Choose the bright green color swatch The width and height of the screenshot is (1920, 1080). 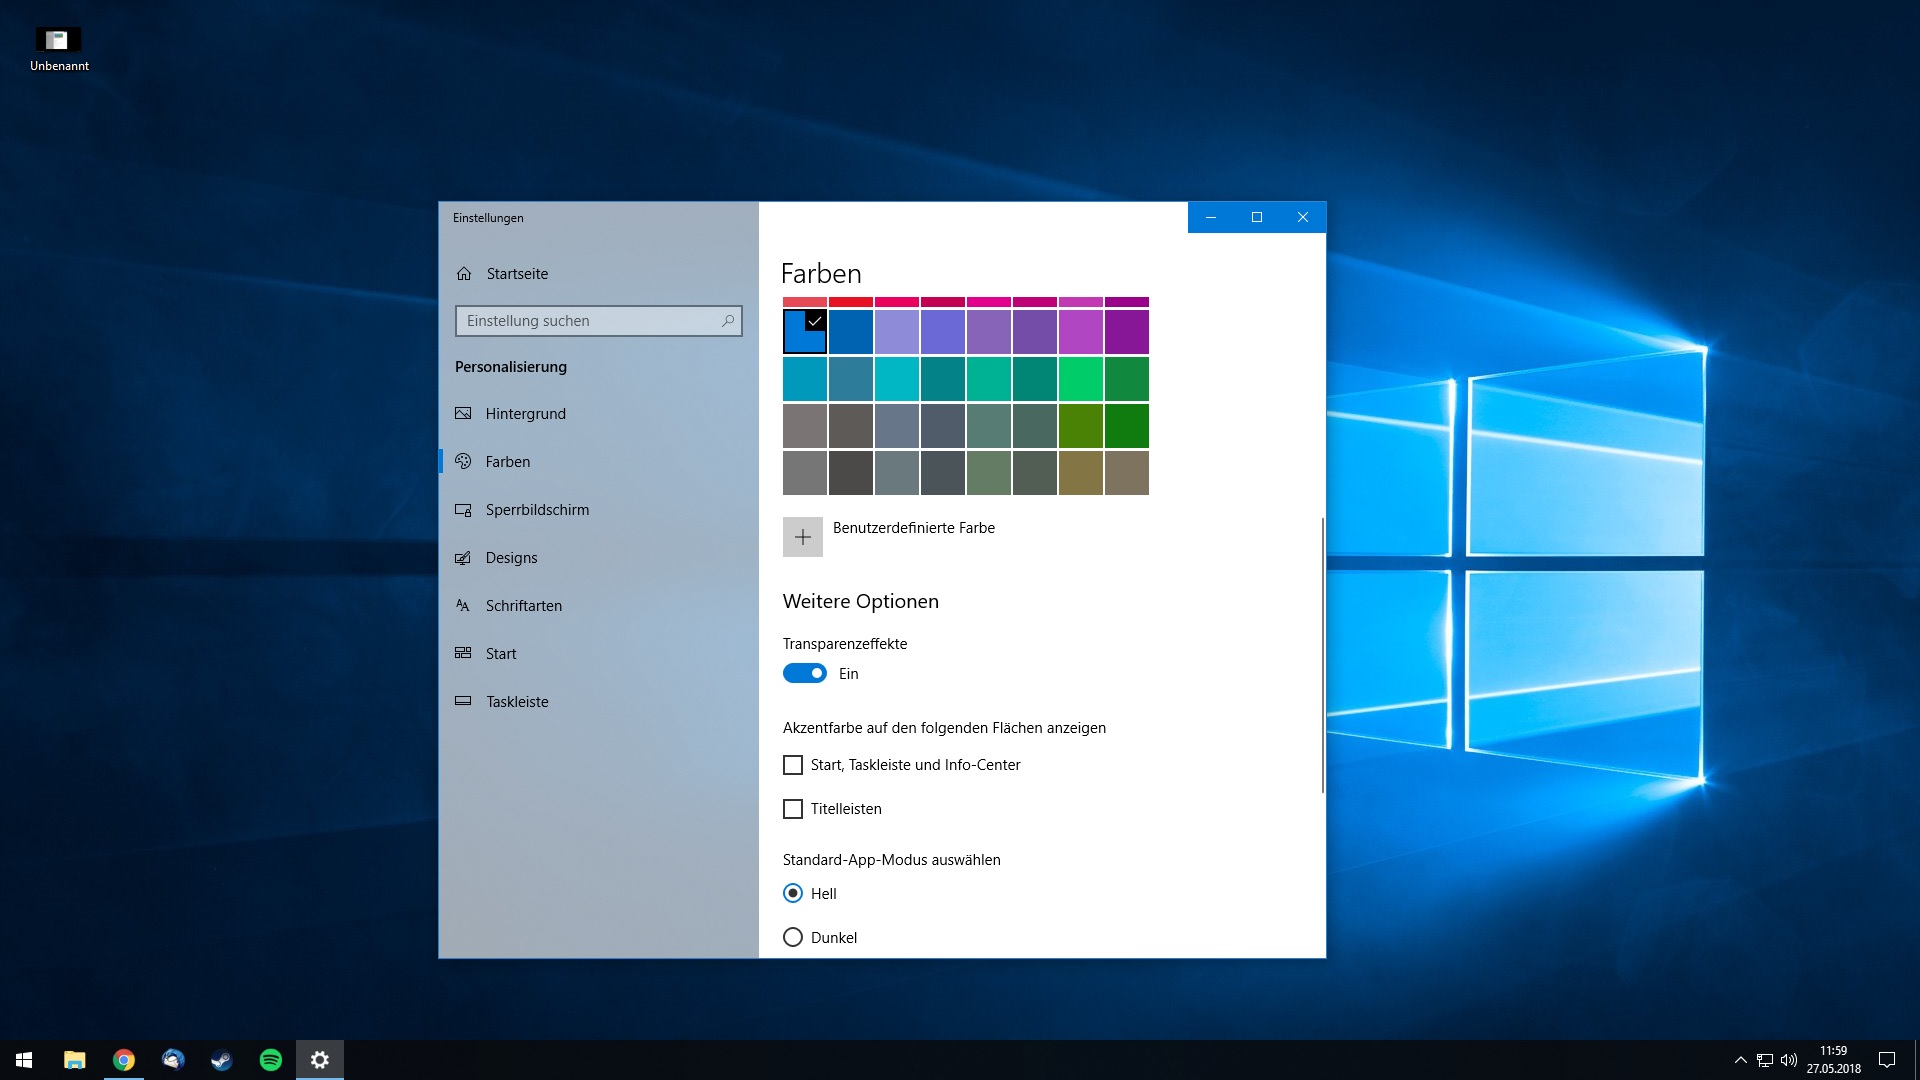pyautogui.click(x=1080, y=379)
